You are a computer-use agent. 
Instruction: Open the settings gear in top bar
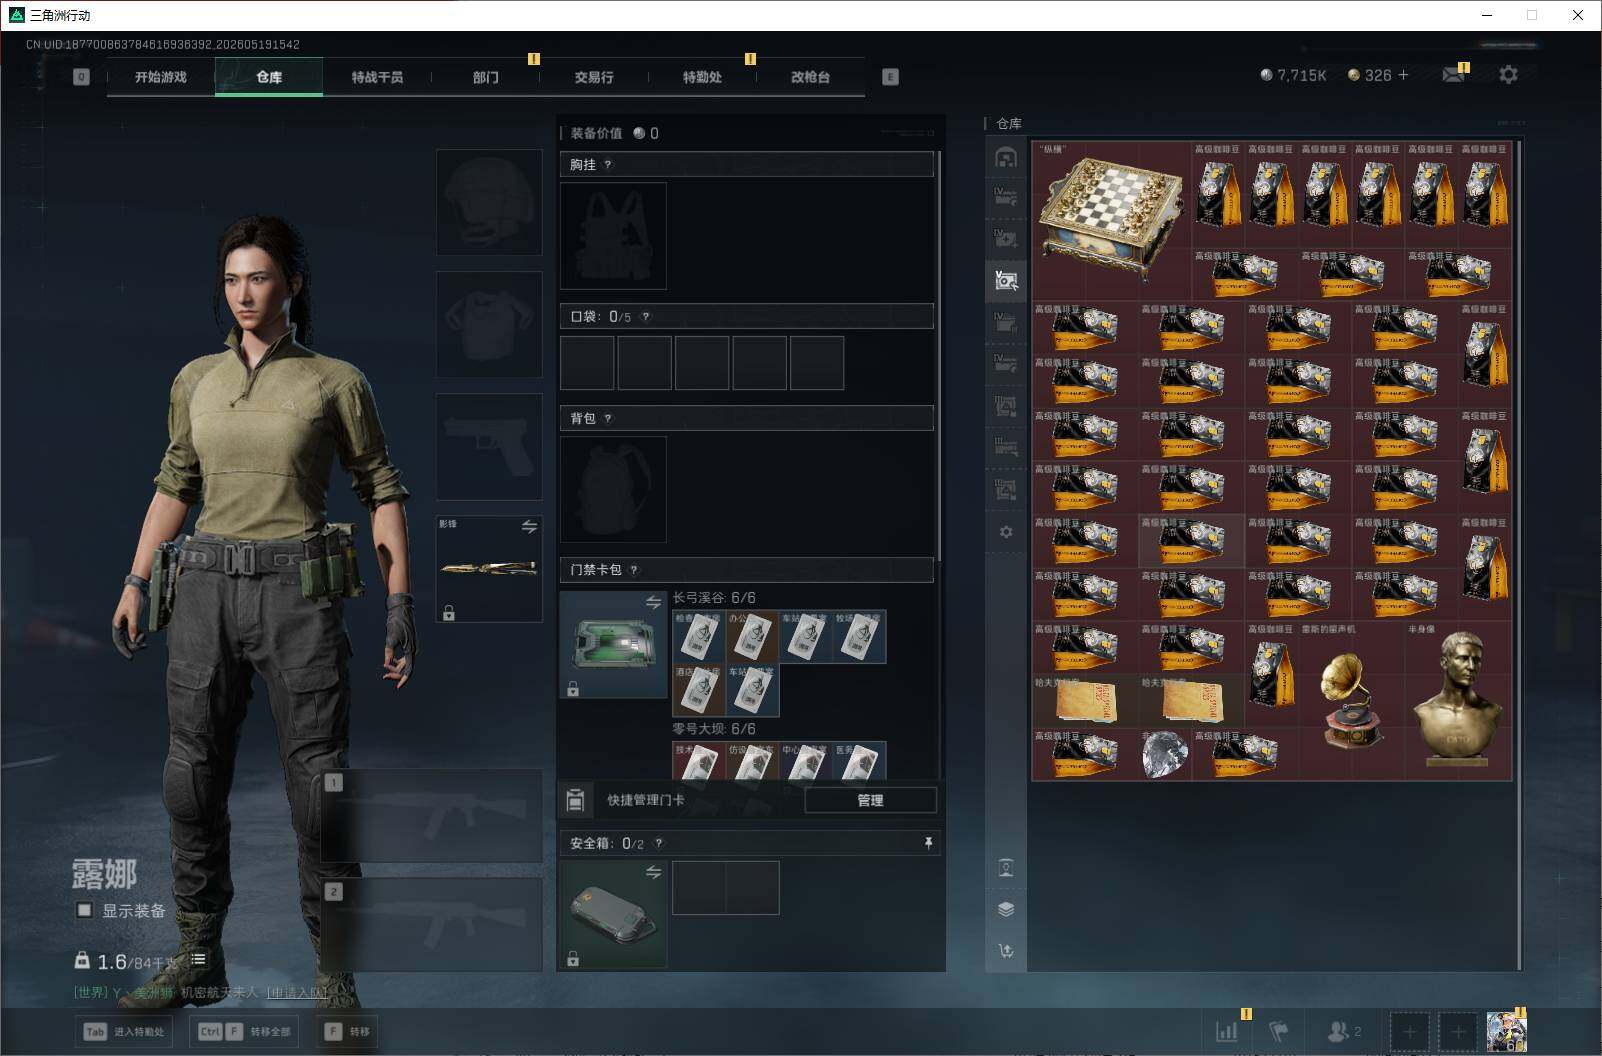tap(1508, 75)
